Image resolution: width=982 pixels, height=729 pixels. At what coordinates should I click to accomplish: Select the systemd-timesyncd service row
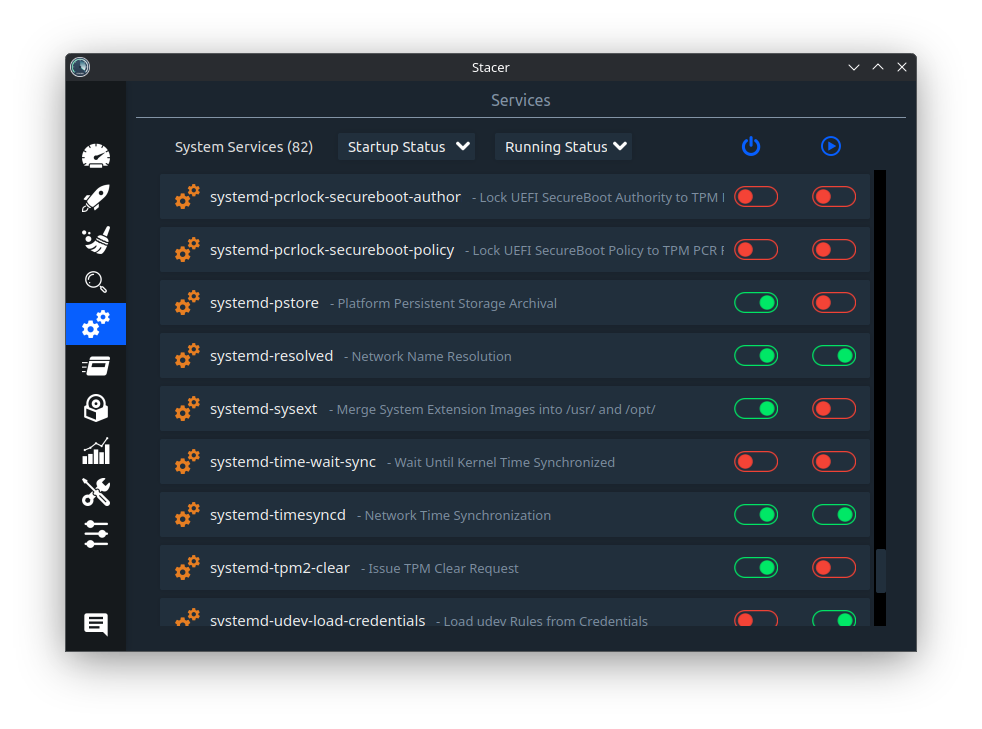coord(514,515)
